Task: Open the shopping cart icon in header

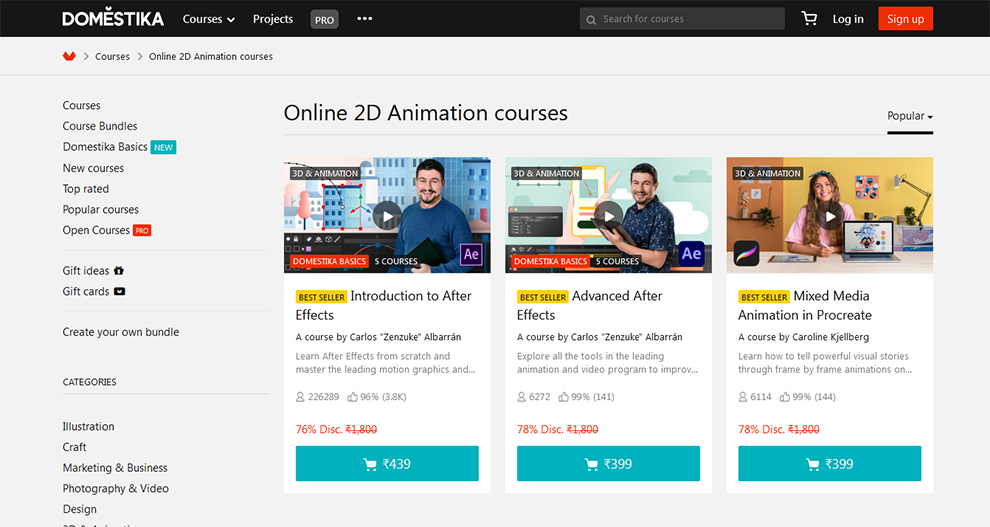Action: [809, 18]
